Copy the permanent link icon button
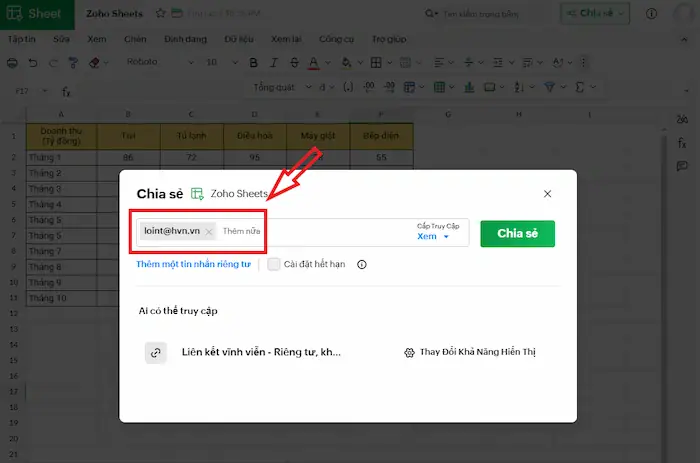This screenshot has width=700, height=463. [156, 353]
